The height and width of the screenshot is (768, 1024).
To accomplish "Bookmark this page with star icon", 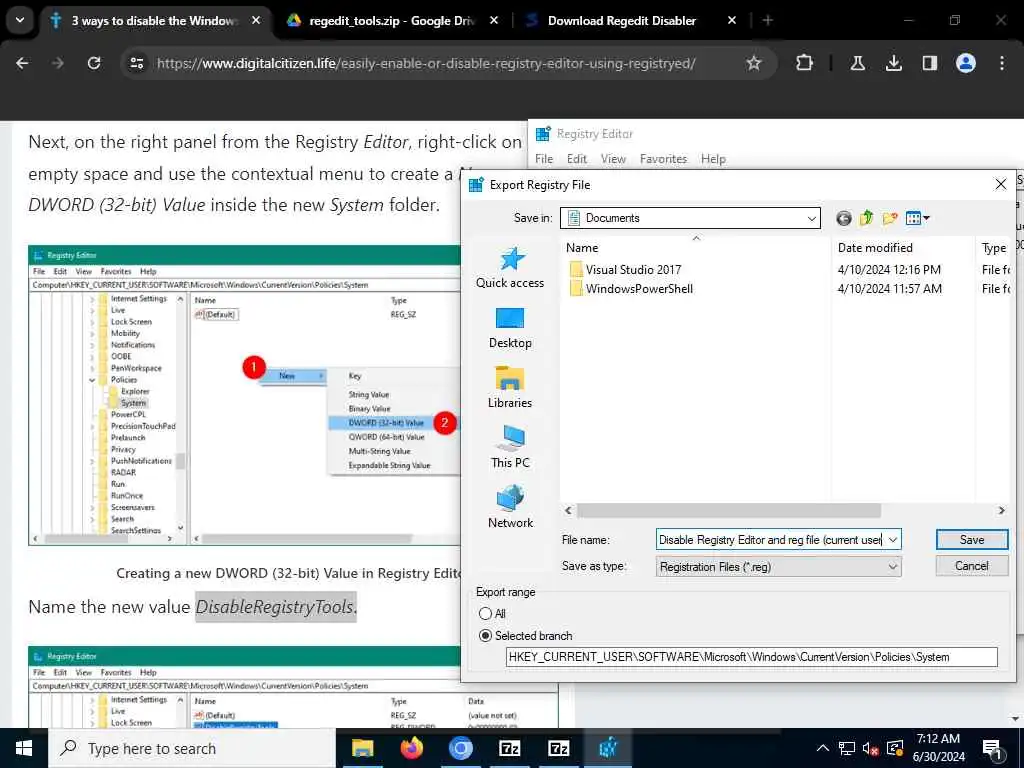I will (754, 63).
